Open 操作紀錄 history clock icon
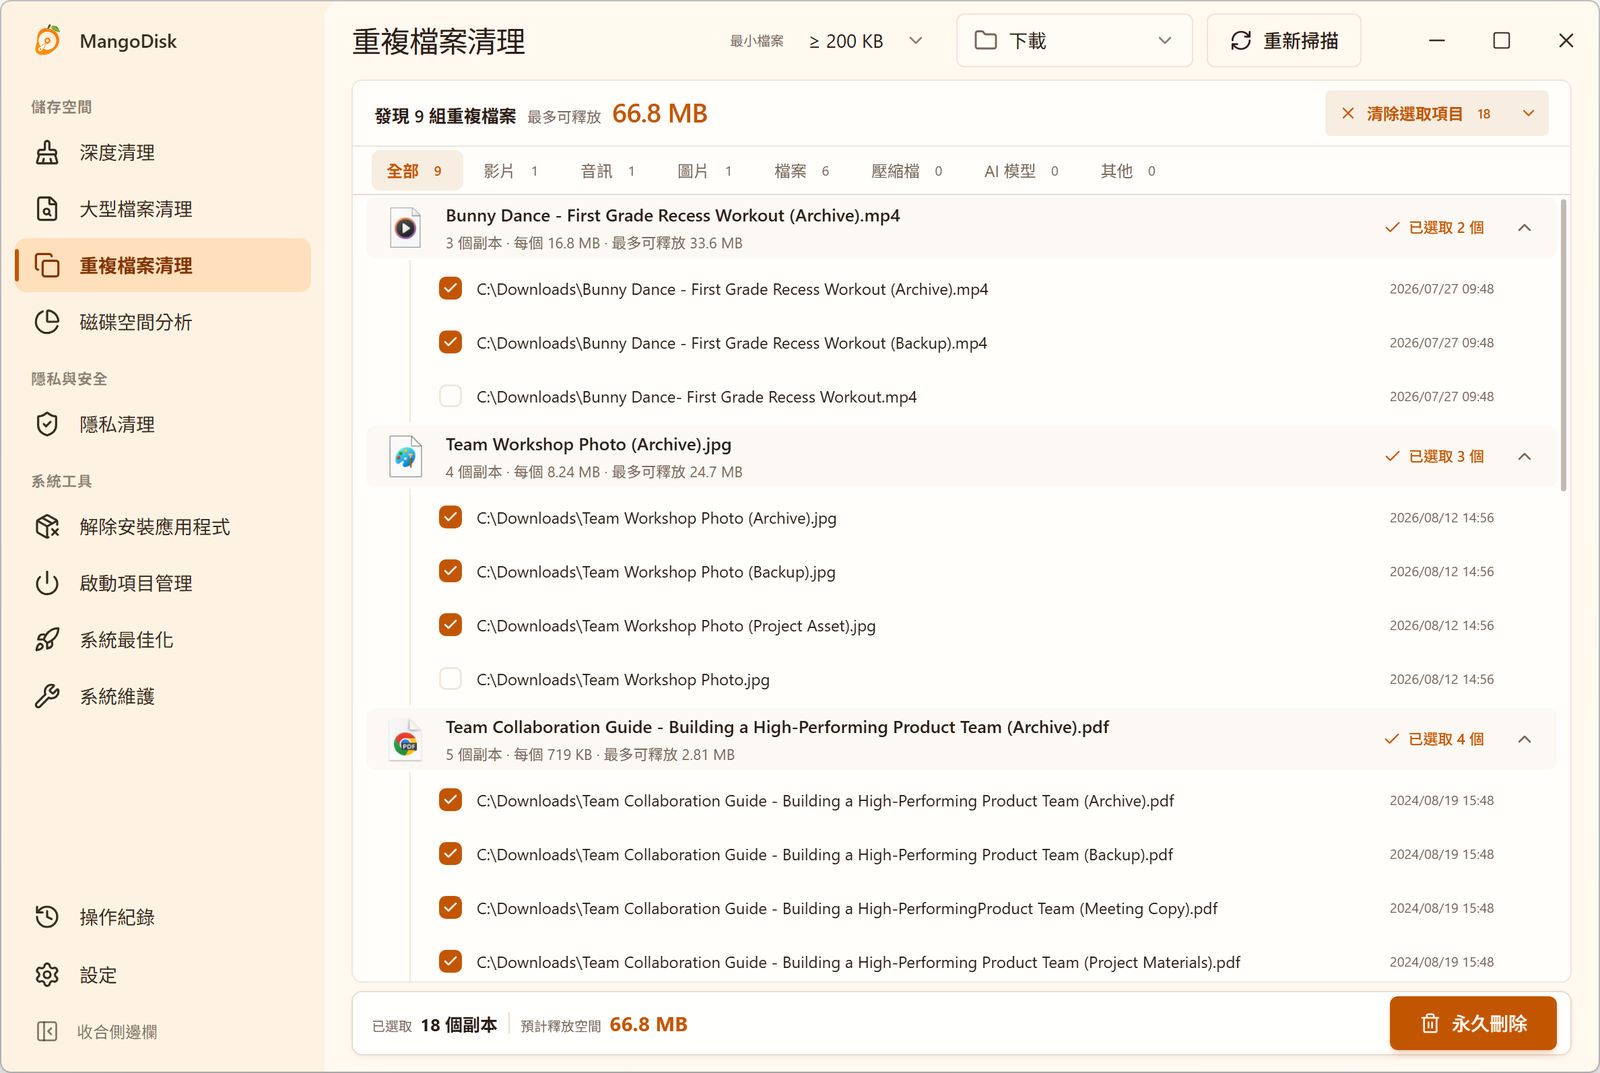 point(47,917)
